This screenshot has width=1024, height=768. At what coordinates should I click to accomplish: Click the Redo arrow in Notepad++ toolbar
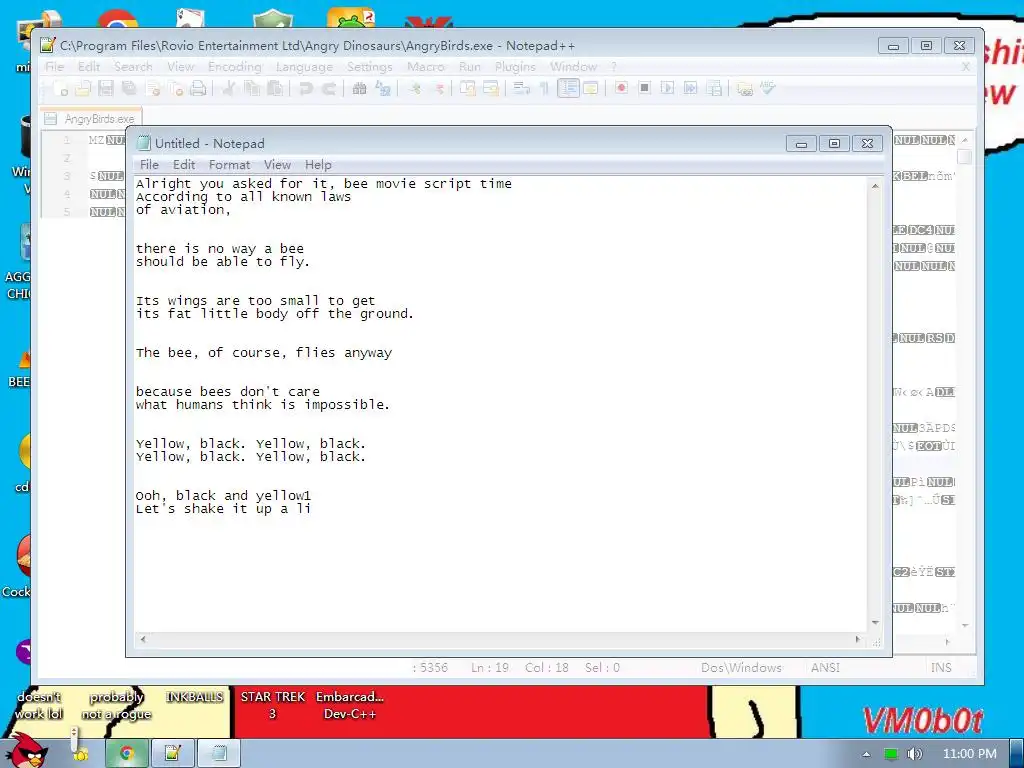328,88
